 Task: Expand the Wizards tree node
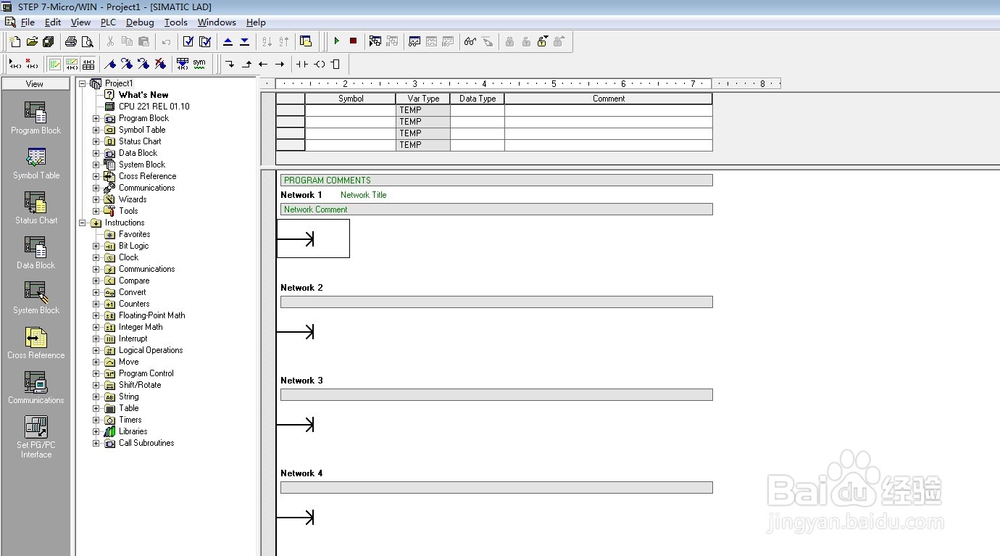(96, 200)
